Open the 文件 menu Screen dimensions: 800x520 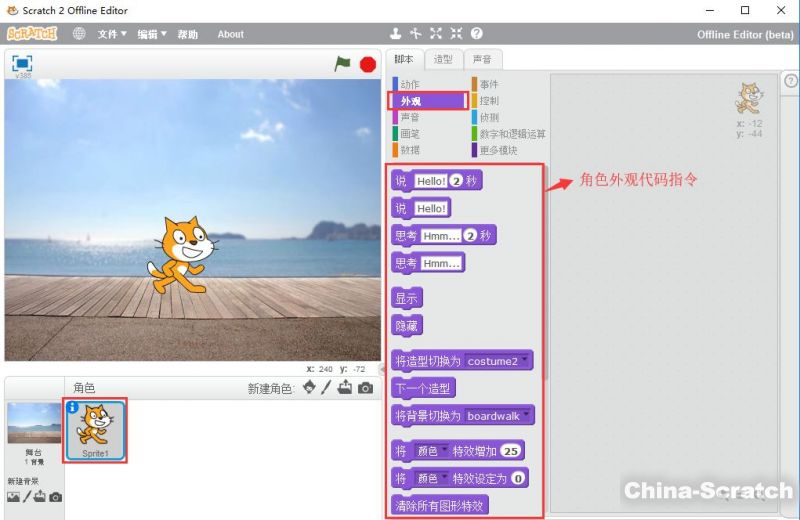pos(112,34)
